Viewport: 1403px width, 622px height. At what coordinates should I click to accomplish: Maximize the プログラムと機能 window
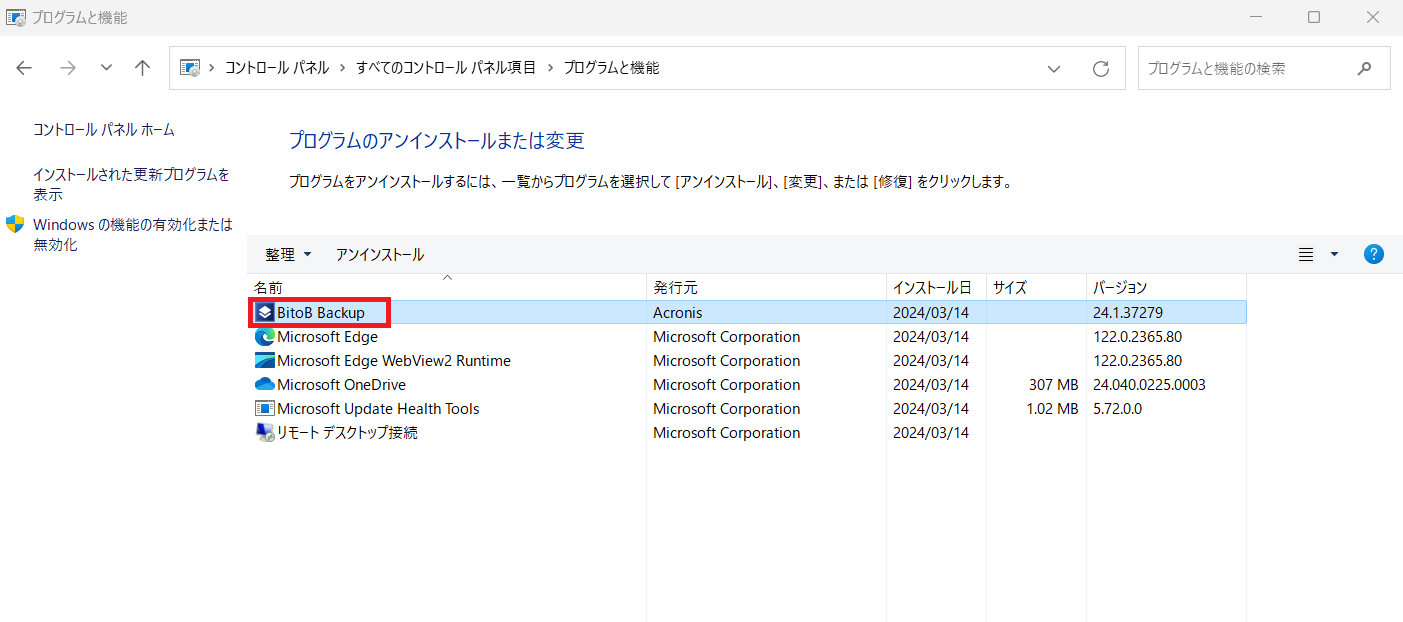(1314, 17)
